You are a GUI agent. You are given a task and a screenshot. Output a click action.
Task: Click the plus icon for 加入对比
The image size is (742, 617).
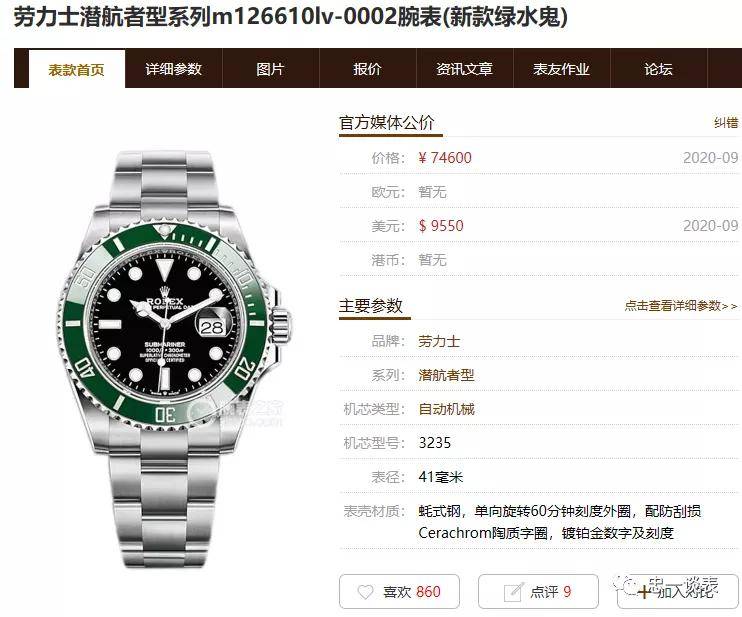(x=645, y=591)
